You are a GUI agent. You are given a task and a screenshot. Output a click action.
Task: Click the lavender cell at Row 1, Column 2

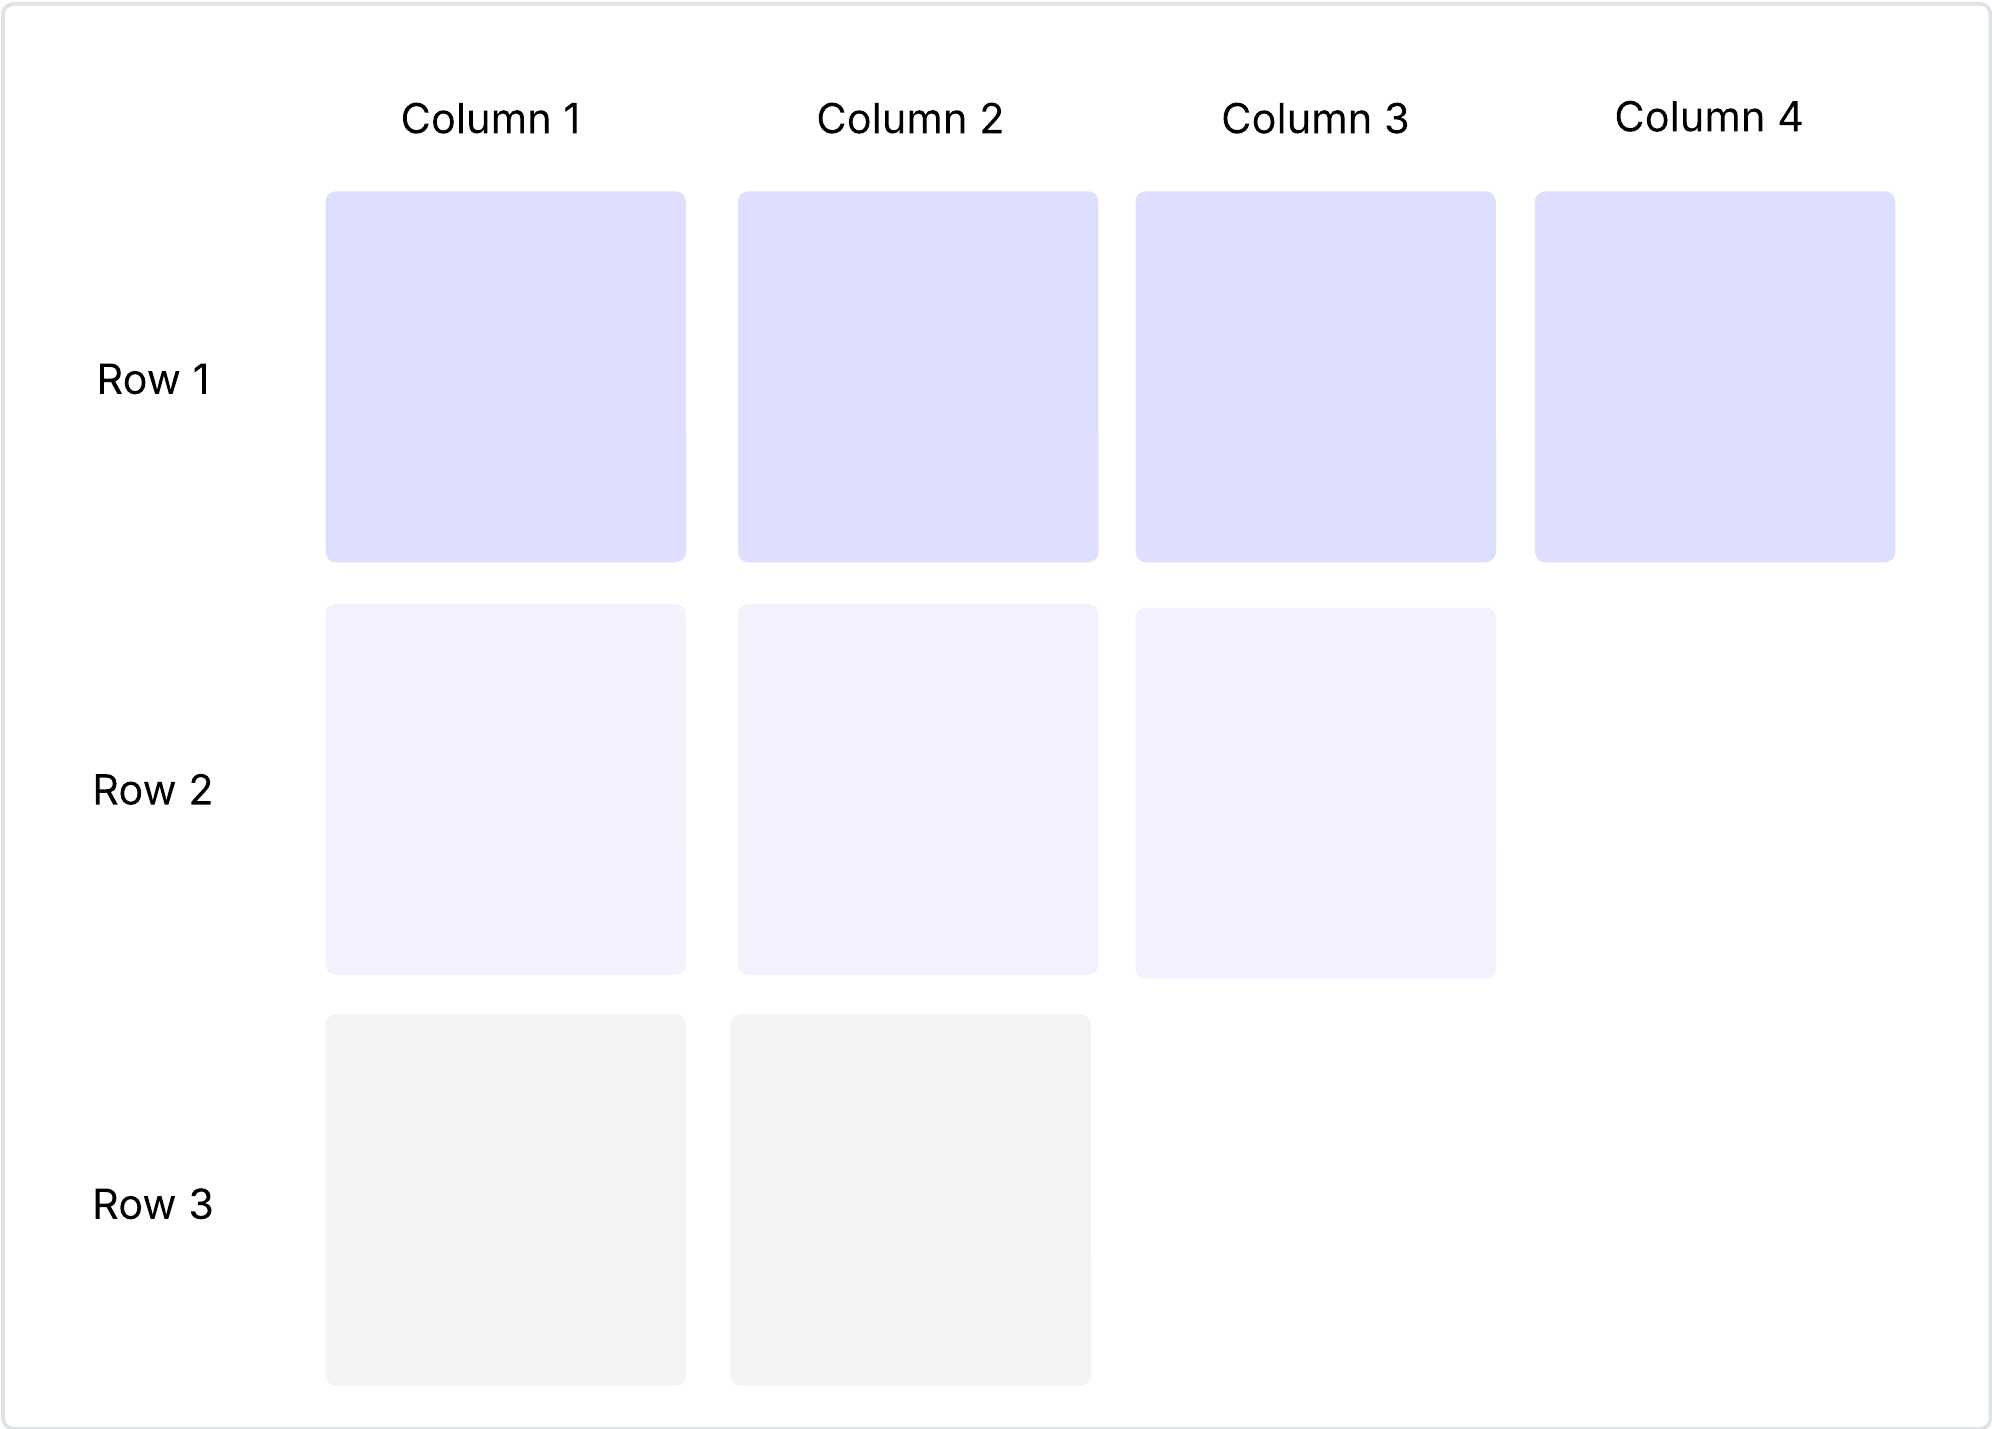coord(917,376)
